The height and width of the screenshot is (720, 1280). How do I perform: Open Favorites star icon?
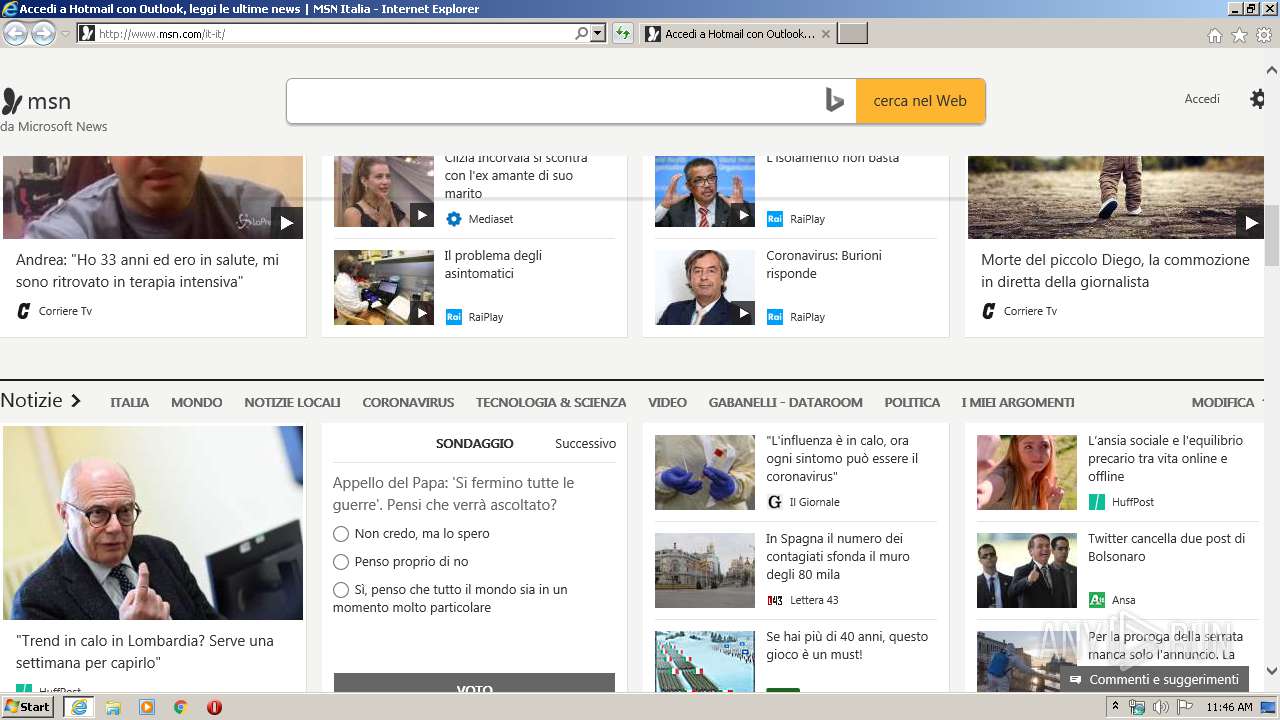click(x=1239, y=35)
